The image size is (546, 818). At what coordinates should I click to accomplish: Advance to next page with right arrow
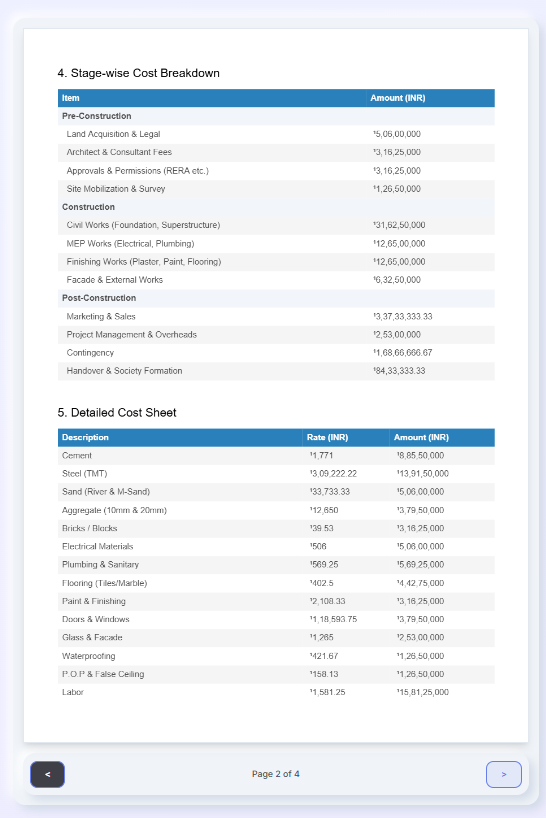[504, 774]
